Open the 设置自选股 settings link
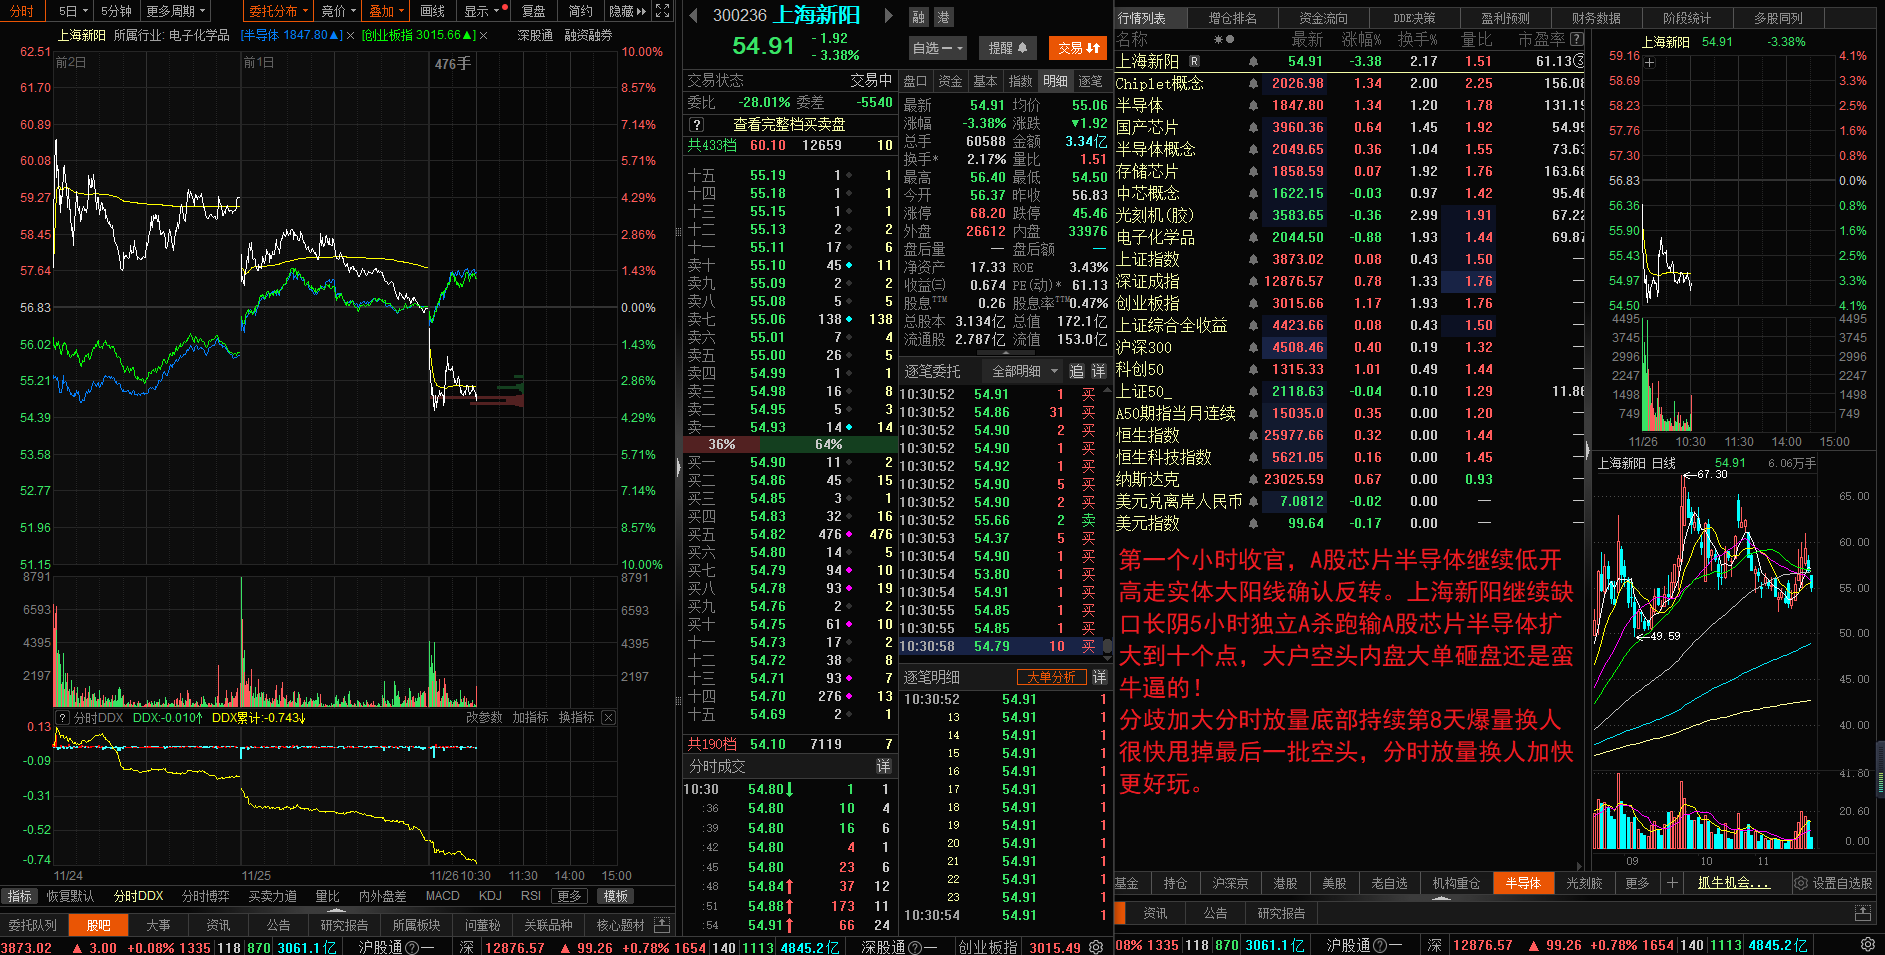The image size is (1885, 955). (1833, 883)
